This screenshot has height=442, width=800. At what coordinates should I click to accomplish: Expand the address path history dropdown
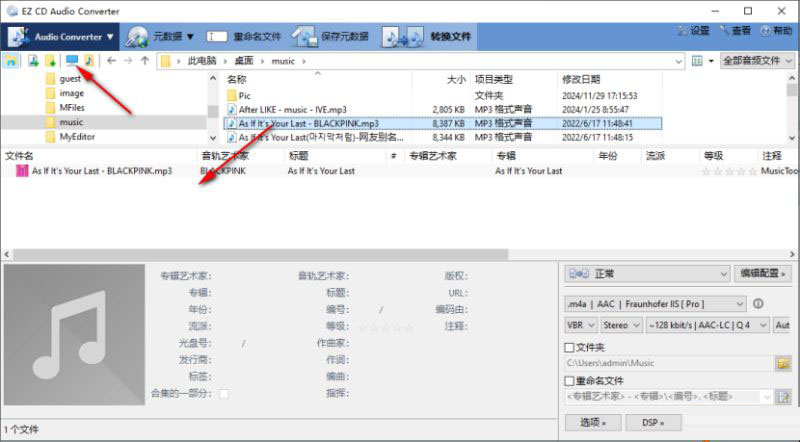coord(678,61)
